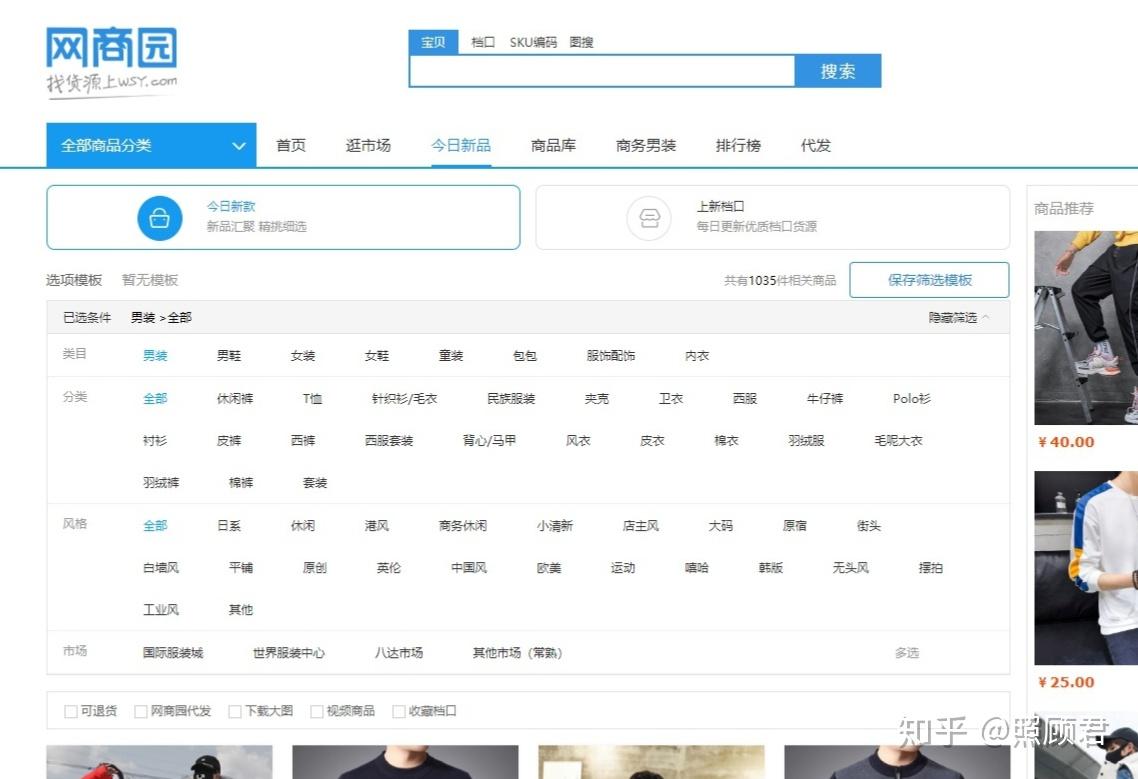Click the 上新档口 shop stall icon
The width and height of the screenshot is (1138, 779).
649,218
